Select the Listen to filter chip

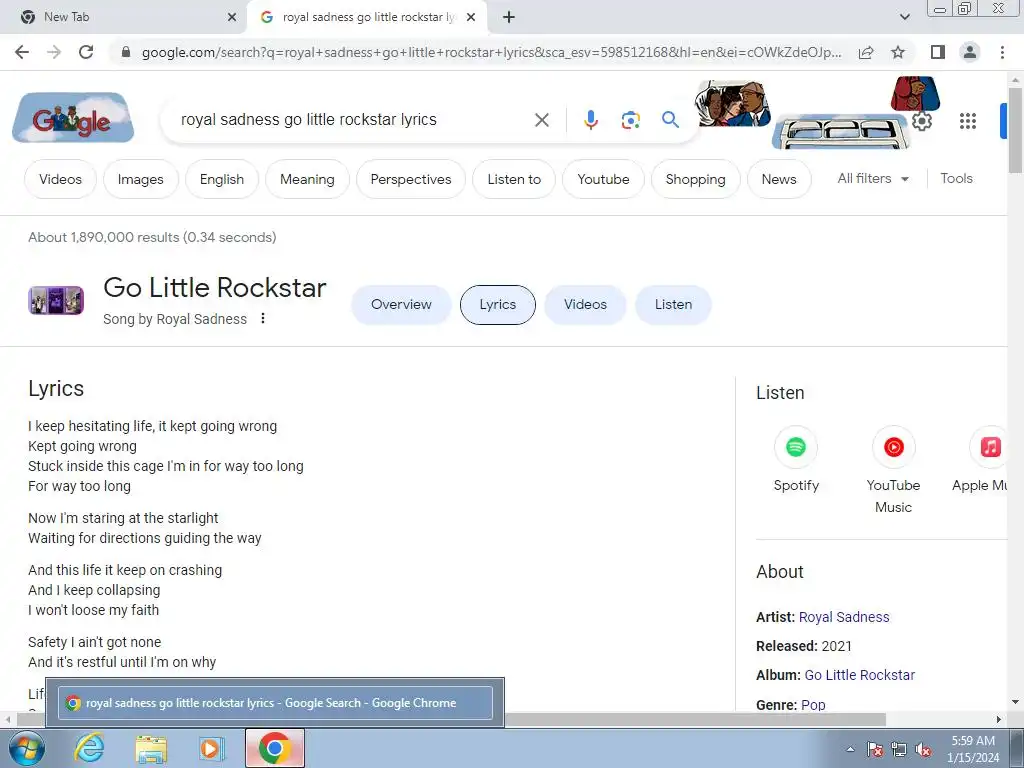point(514,179)
